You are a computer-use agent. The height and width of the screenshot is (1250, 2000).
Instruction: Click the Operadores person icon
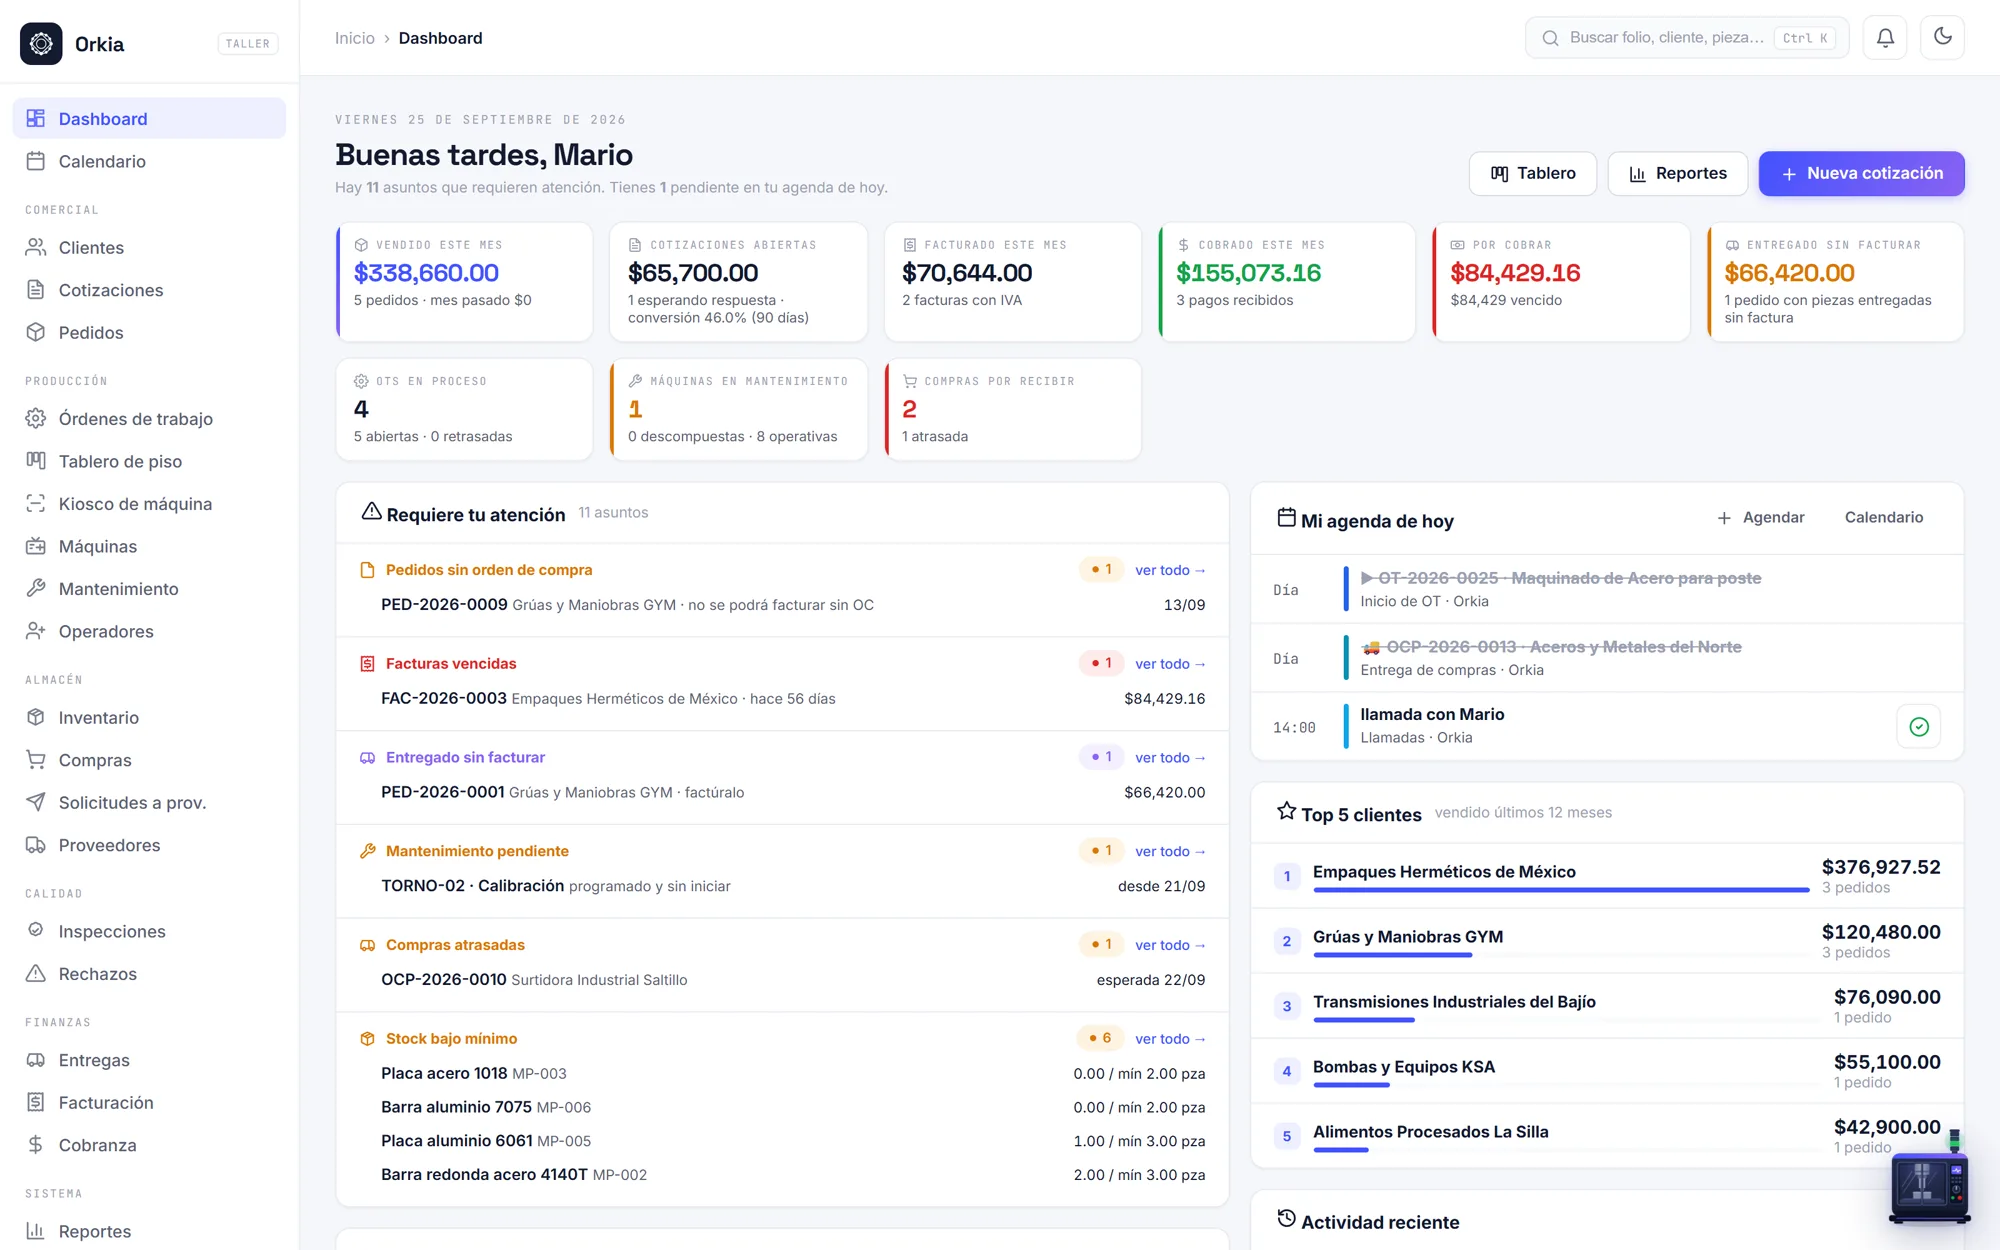click(36, 631)
